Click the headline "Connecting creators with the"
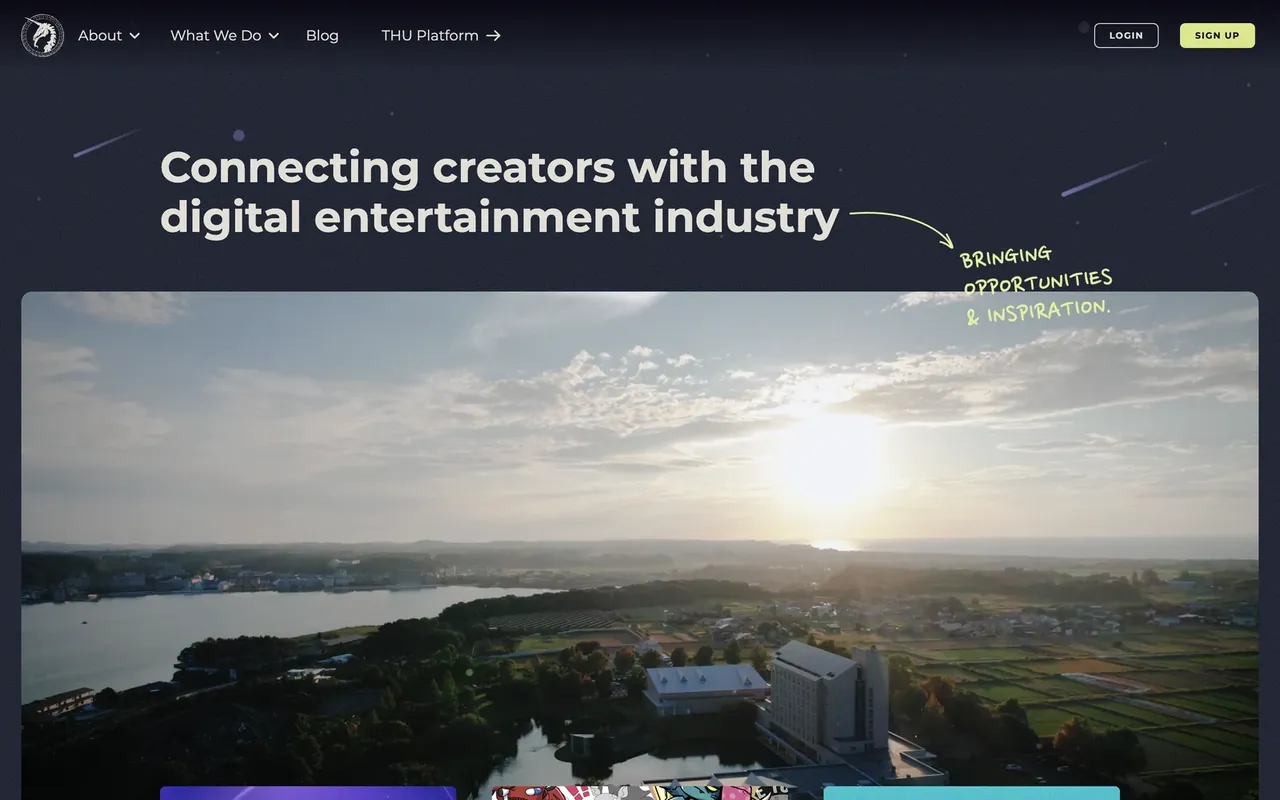The width and height of the screenshot is (1280, 800). click(487, 167)
